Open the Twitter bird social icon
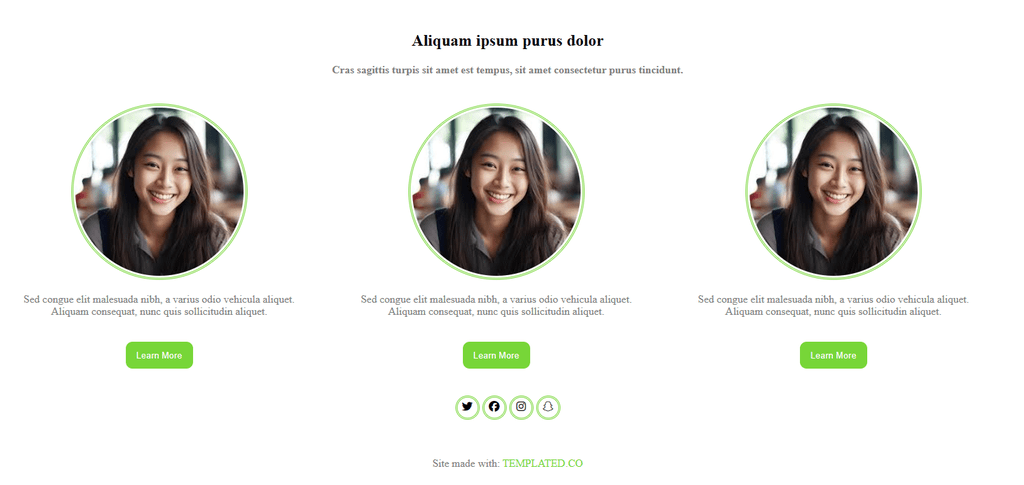 point(467,407)
